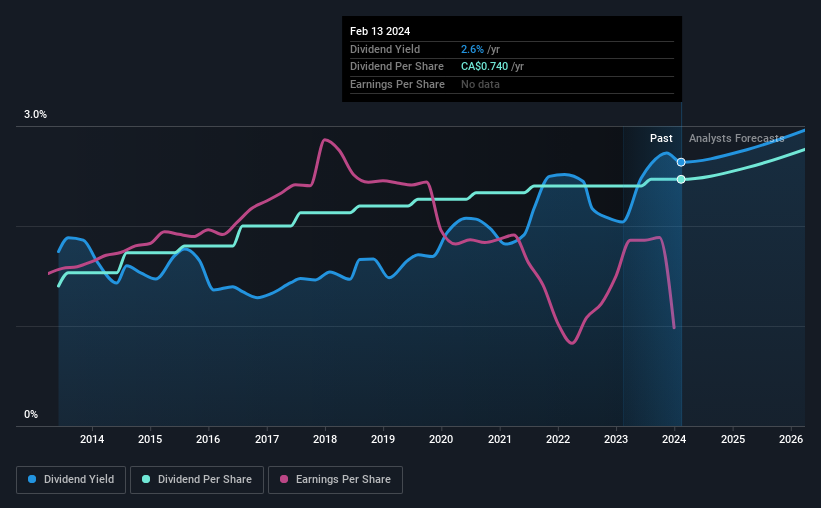Click the 3.0% y-axis label

(x=35, y=115)
